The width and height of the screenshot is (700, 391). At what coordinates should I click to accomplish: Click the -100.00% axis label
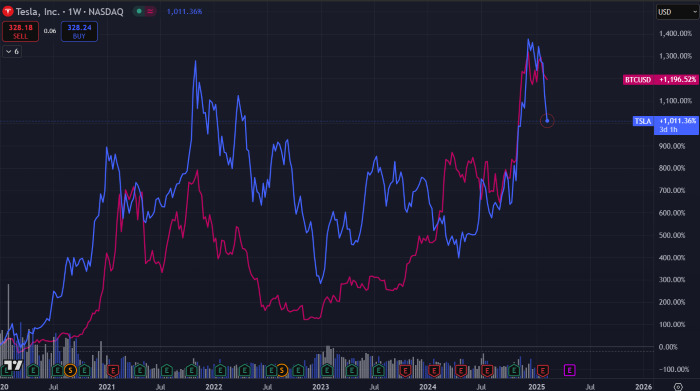click(x=674, y=369)
